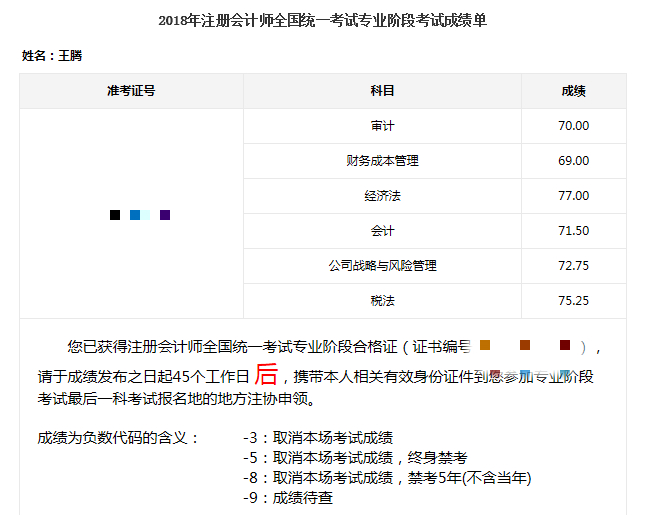
Task: Click the name label 姓名：王腾
Action: (x=52, y=56)
